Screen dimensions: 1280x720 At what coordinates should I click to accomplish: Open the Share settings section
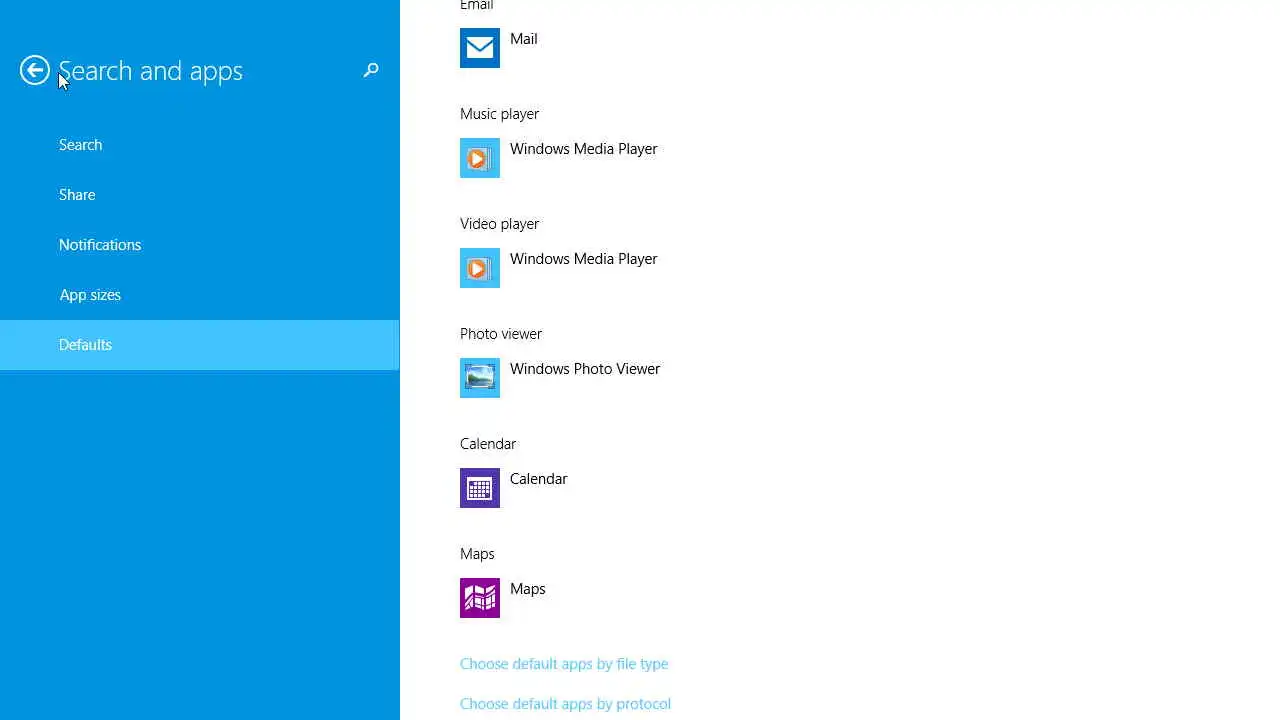point(200,195)
